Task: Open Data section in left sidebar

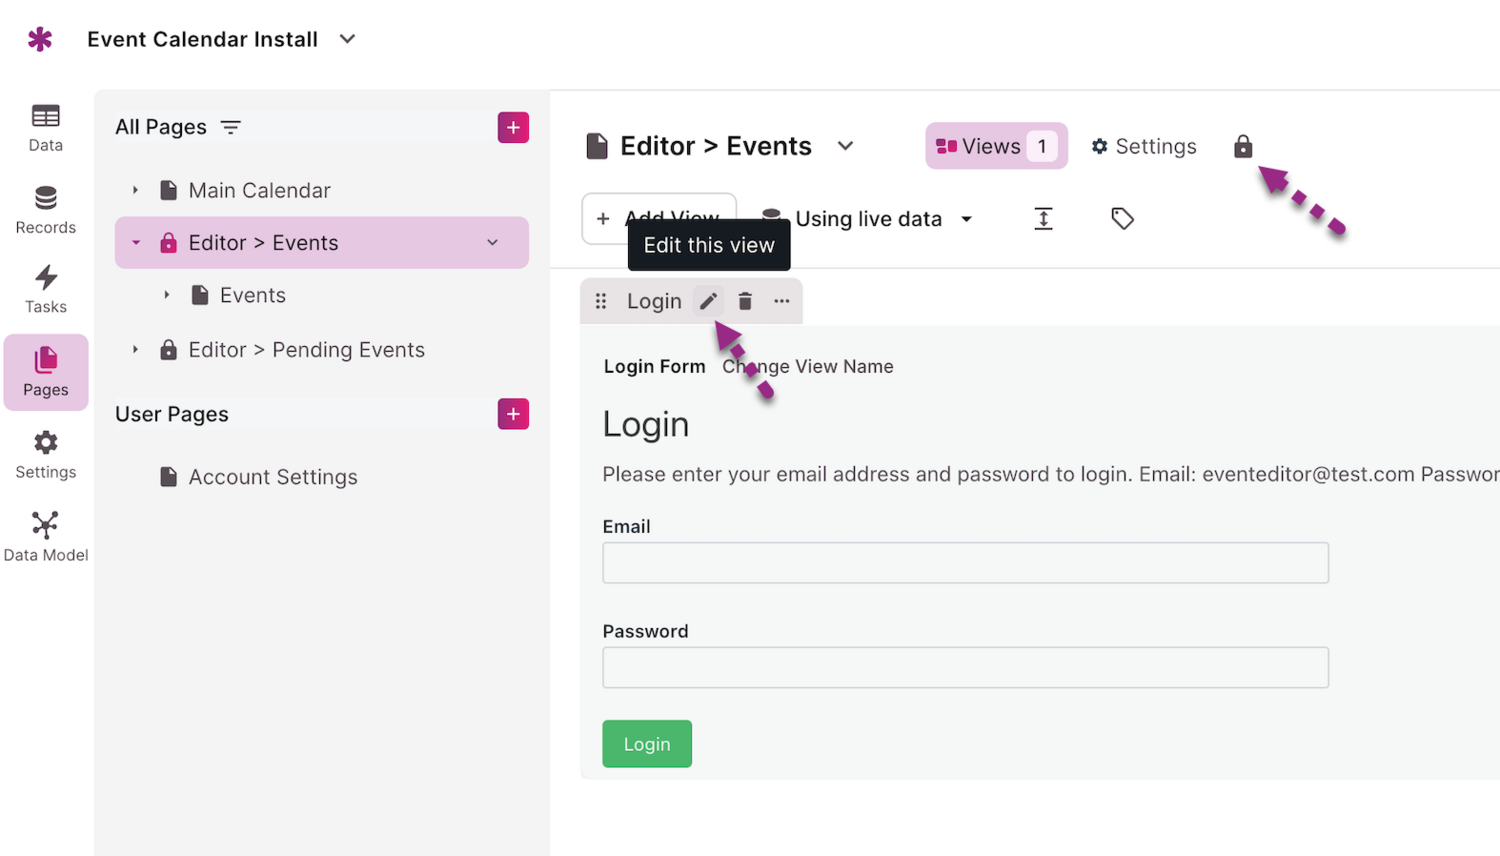Action: tap(46, 128)
